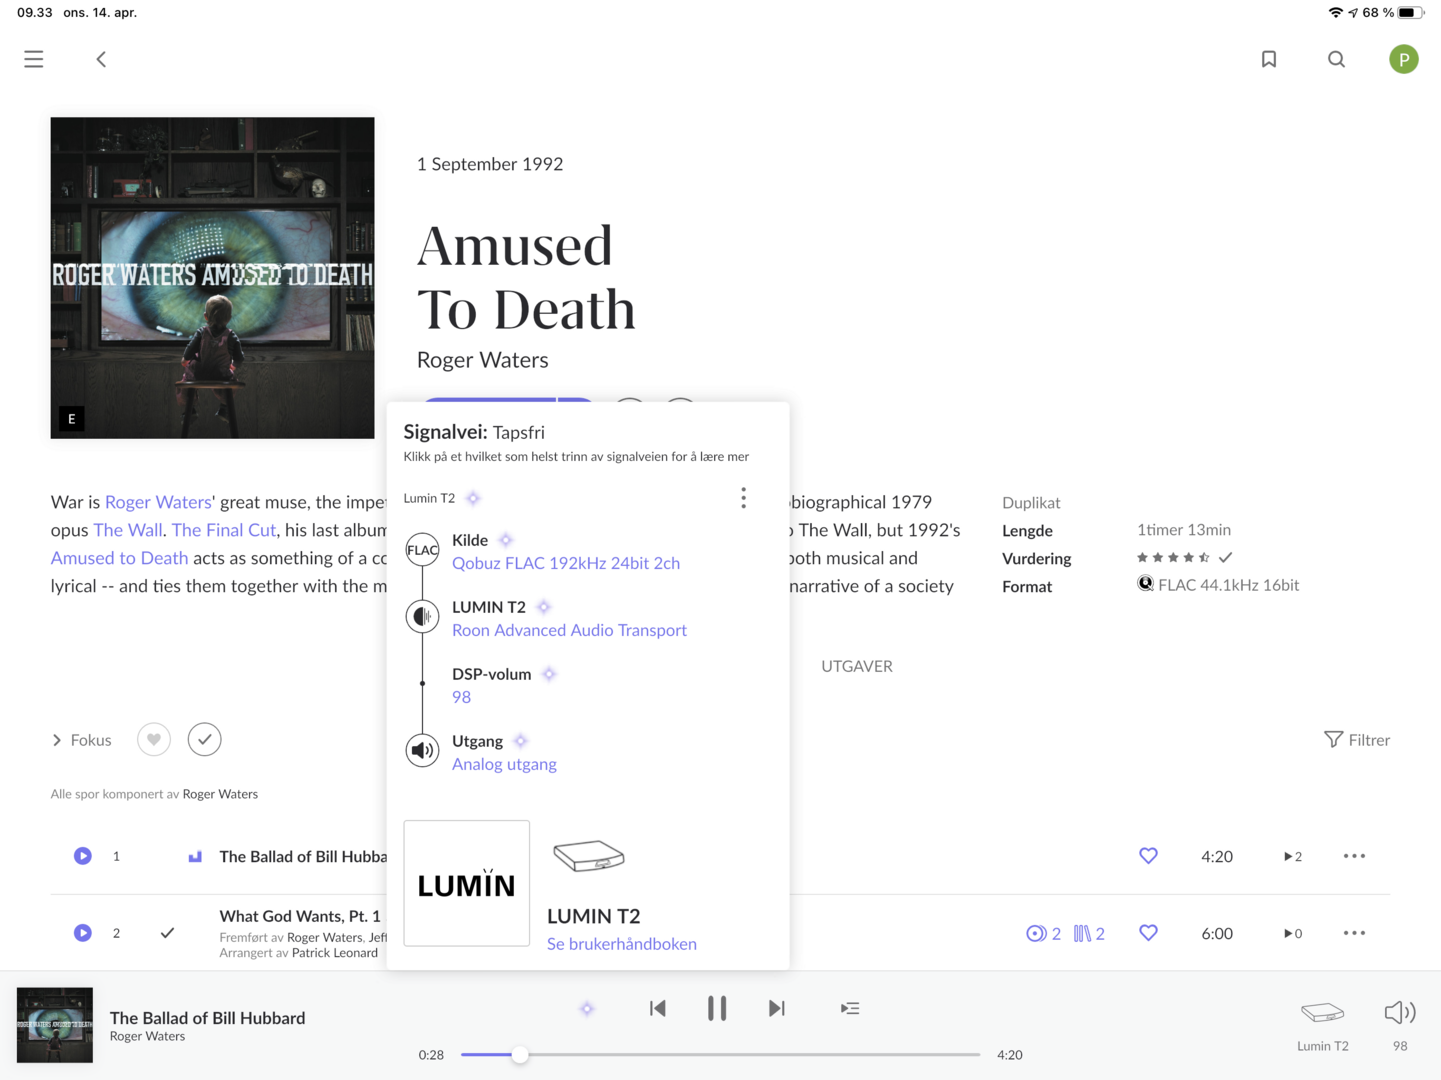Select the Lumin T2 zone icon
Screen dimensions: 1441x1080
[1322, 1013]
